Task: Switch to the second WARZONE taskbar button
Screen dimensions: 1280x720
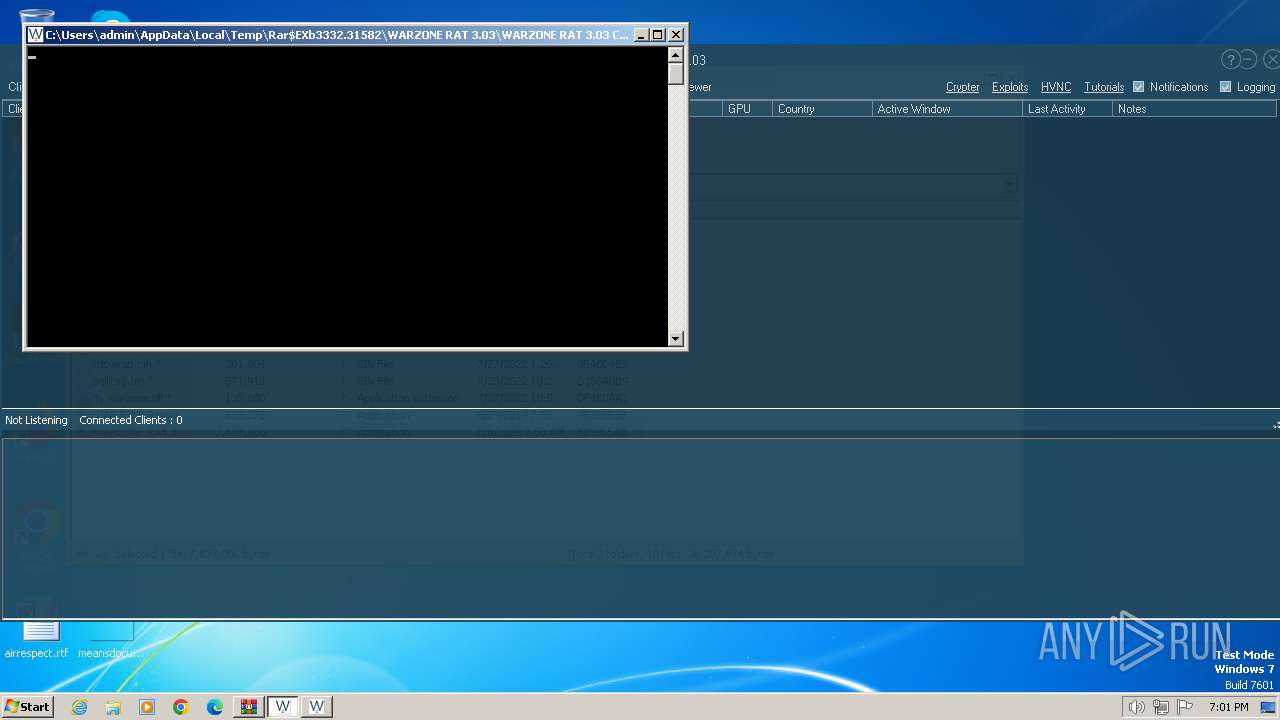Action: pyautogui.click(x=317, y=707)
